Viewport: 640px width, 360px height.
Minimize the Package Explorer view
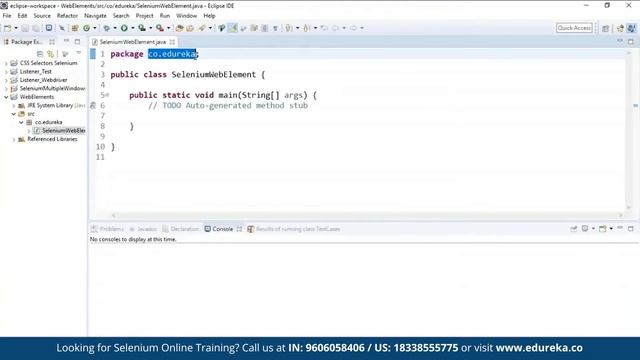tap(66, 41)
